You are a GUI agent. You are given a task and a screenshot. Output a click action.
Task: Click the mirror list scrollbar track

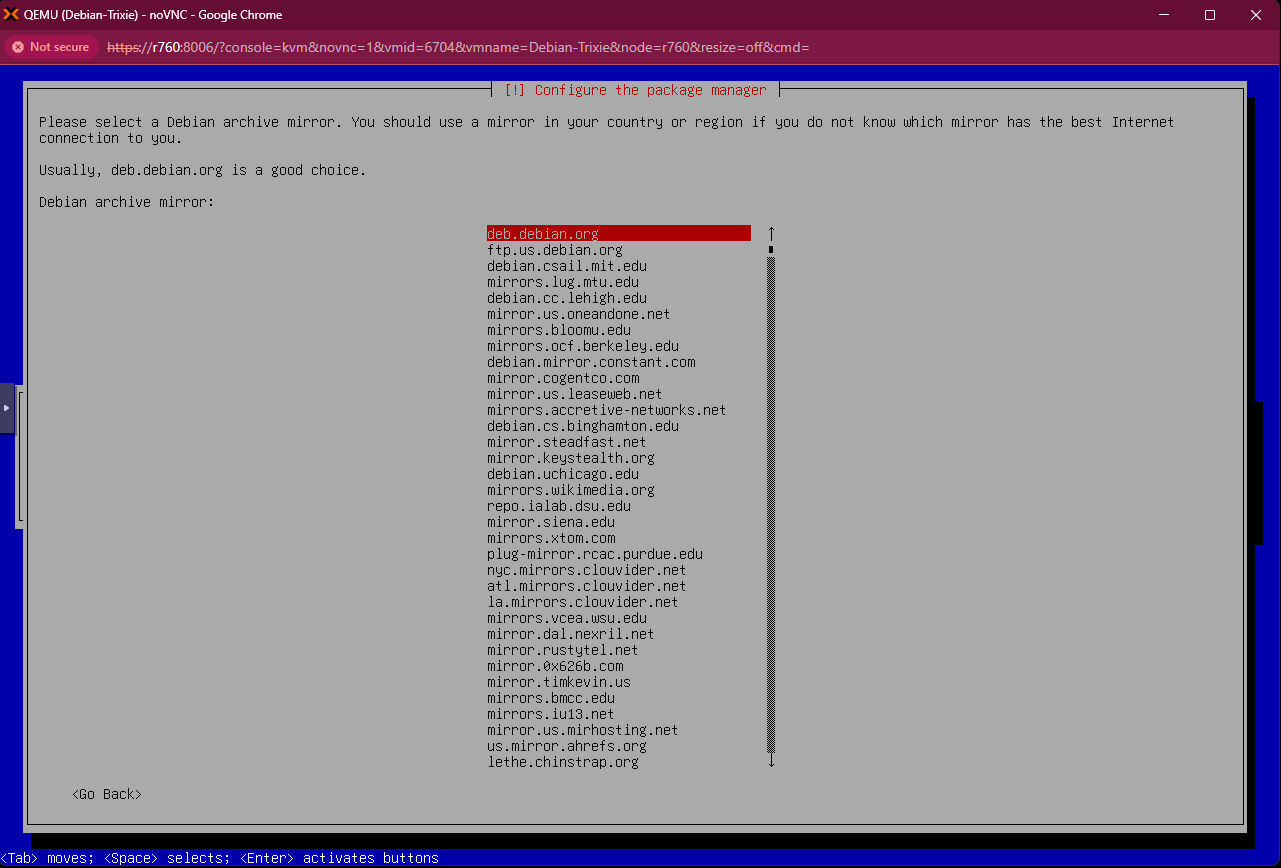tap(771, 500)
